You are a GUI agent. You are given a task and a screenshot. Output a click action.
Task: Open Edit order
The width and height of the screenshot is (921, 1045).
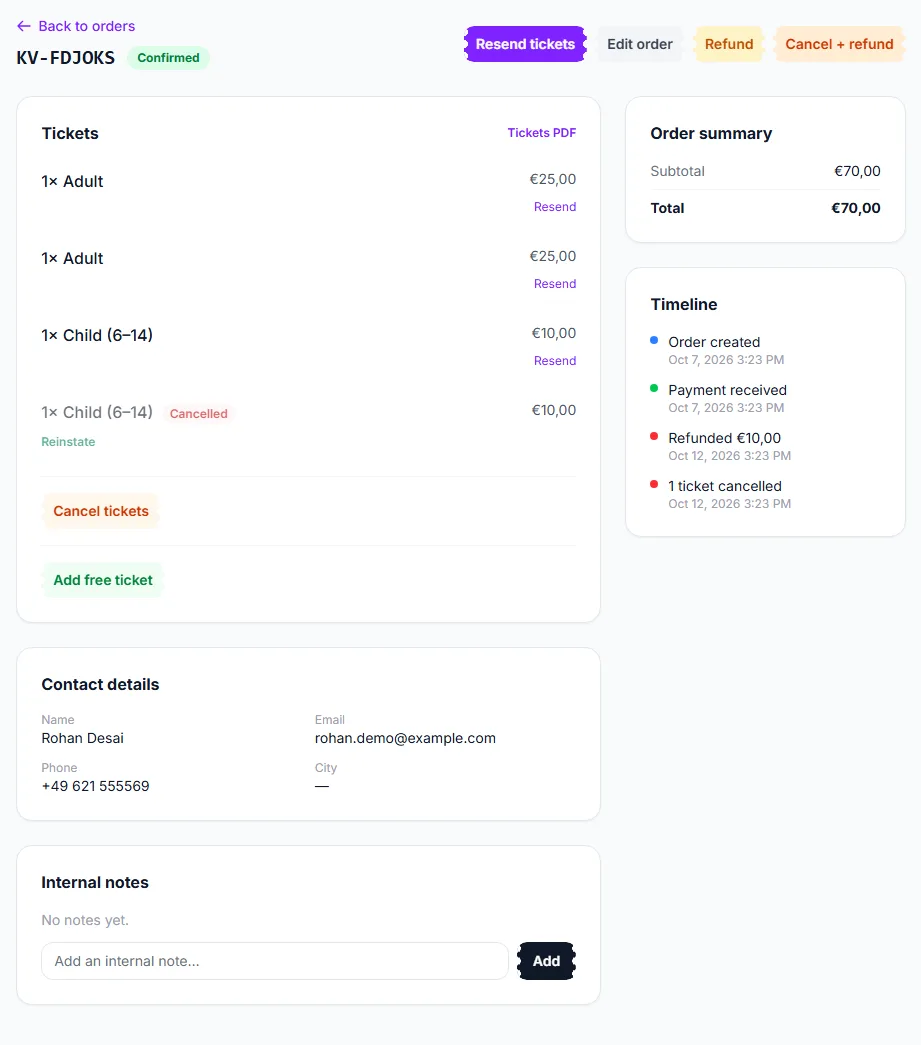coord(640,44)
